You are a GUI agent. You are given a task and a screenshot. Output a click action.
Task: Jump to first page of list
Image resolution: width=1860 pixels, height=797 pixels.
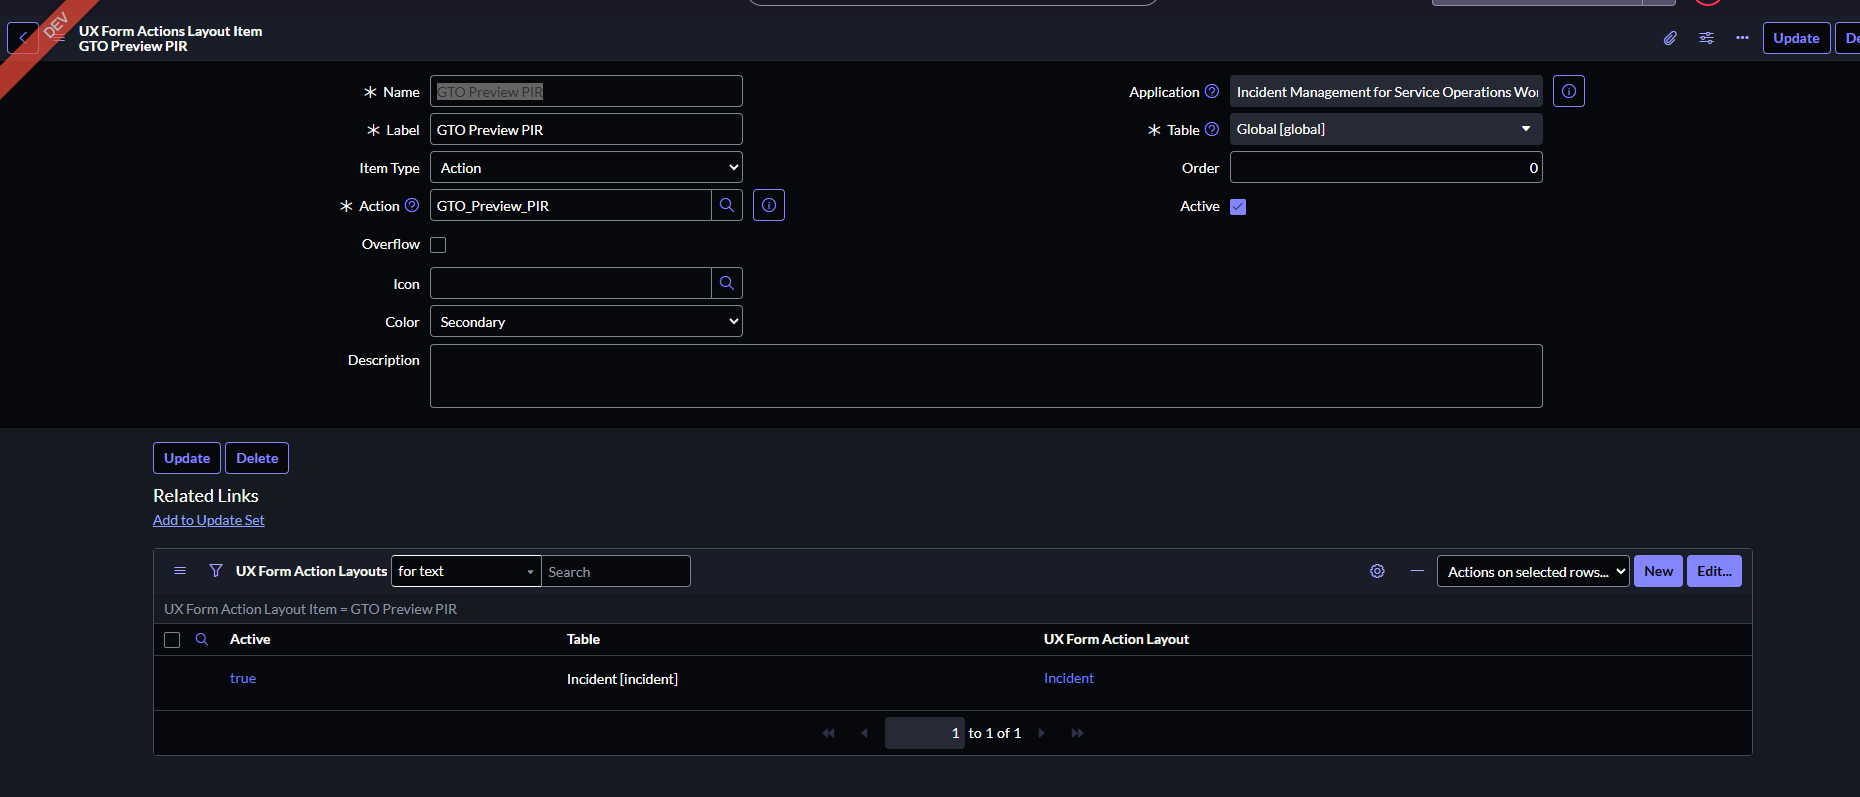(829, 733)
